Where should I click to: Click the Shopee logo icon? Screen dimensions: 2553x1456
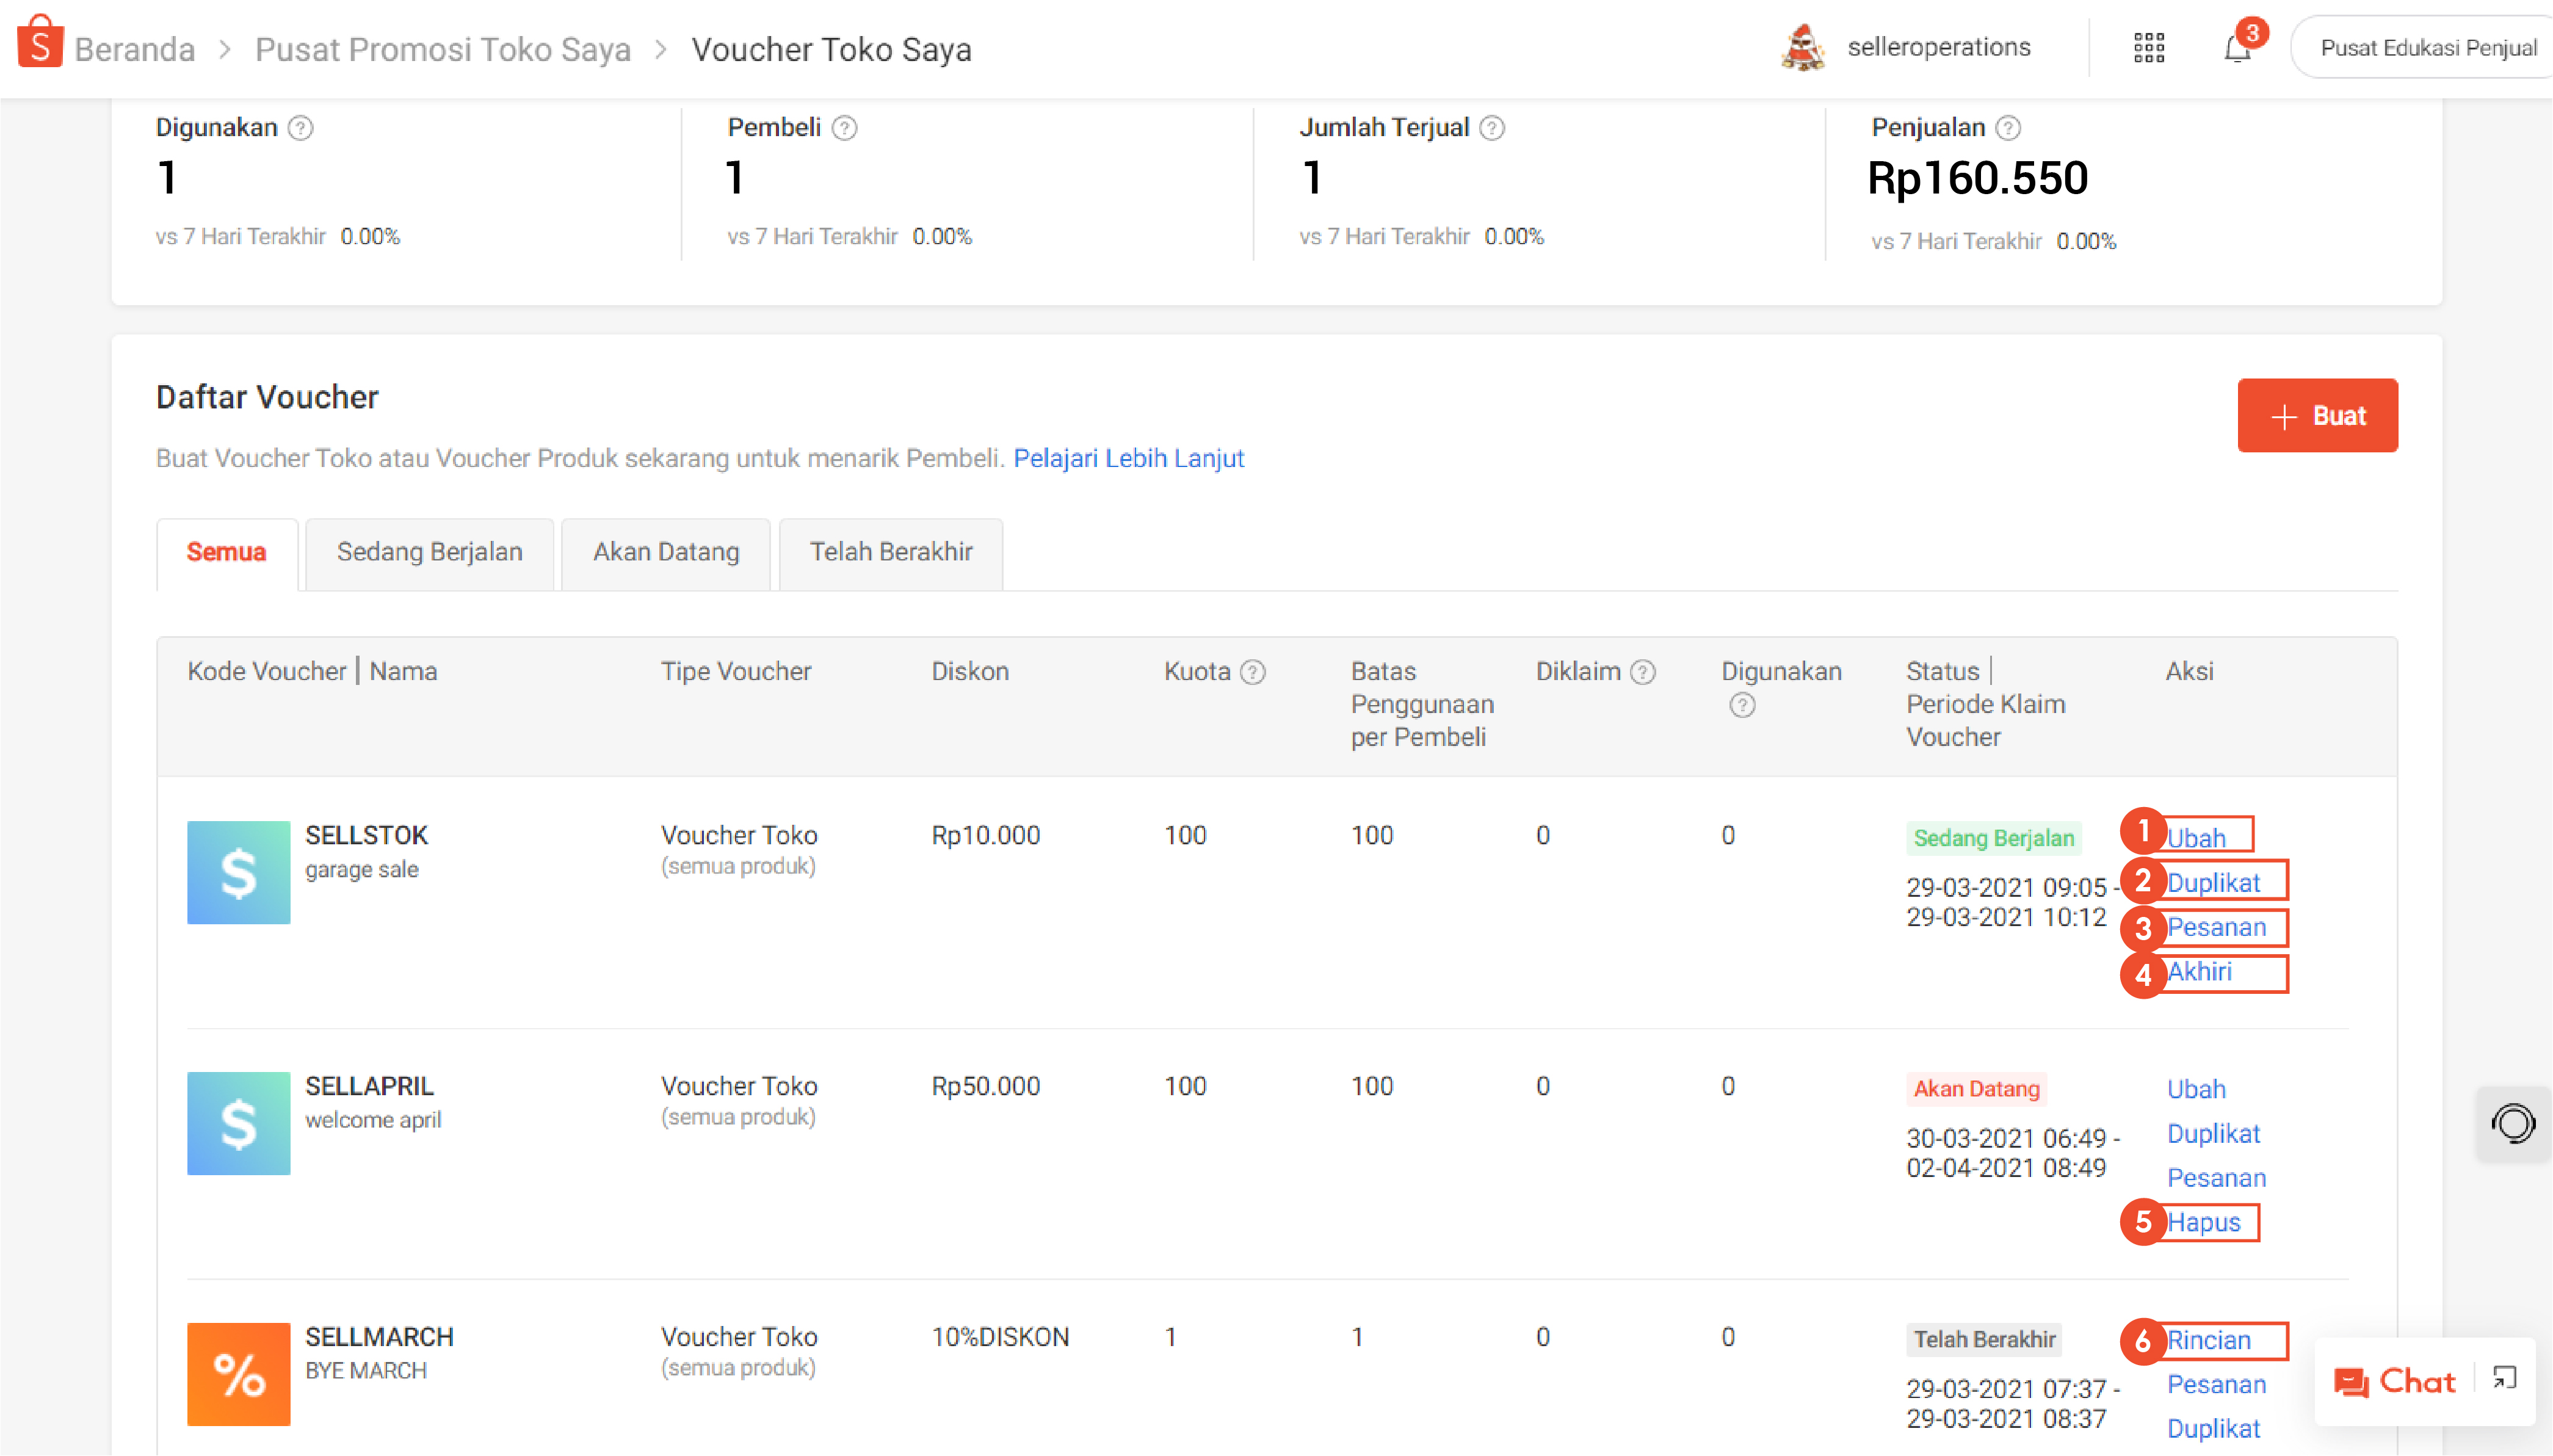click(x=40, y=43)
